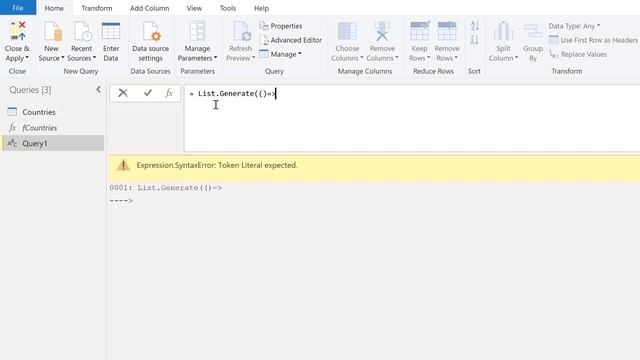
Task: Expand the Remove Columns dropdown arrow
Action: pos(397,58)
